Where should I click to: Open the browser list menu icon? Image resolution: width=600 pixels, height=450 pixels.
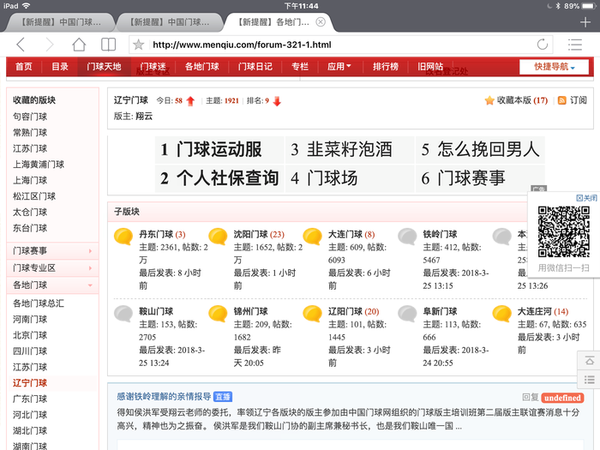click(575, 44)
